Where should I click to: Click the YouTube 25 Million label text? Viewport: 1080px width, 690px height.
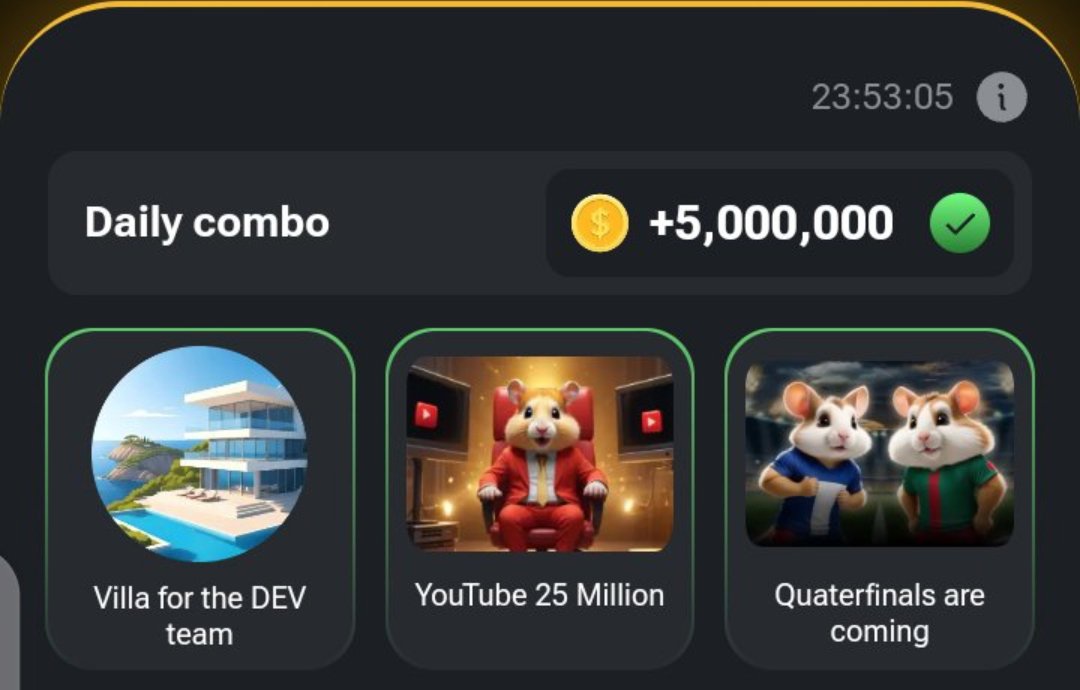tap(540, 596)
